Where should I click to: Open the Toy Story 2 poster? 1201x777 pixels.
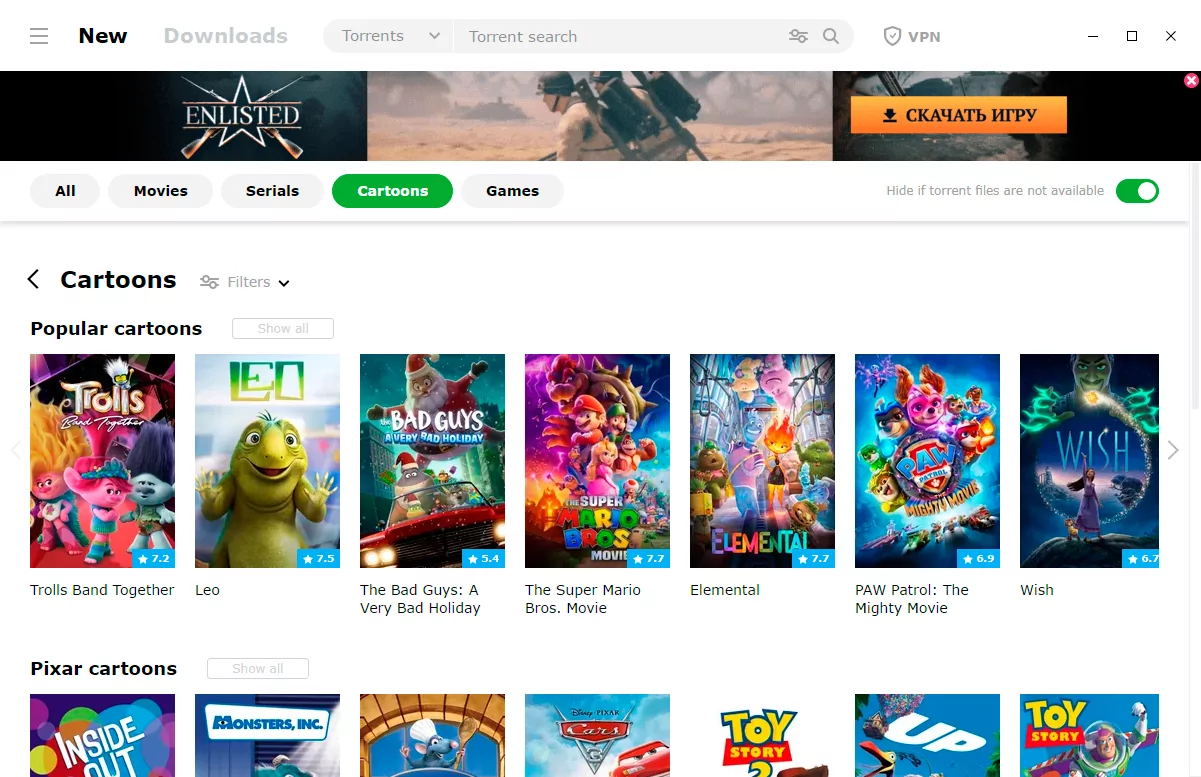pos(762,735)
